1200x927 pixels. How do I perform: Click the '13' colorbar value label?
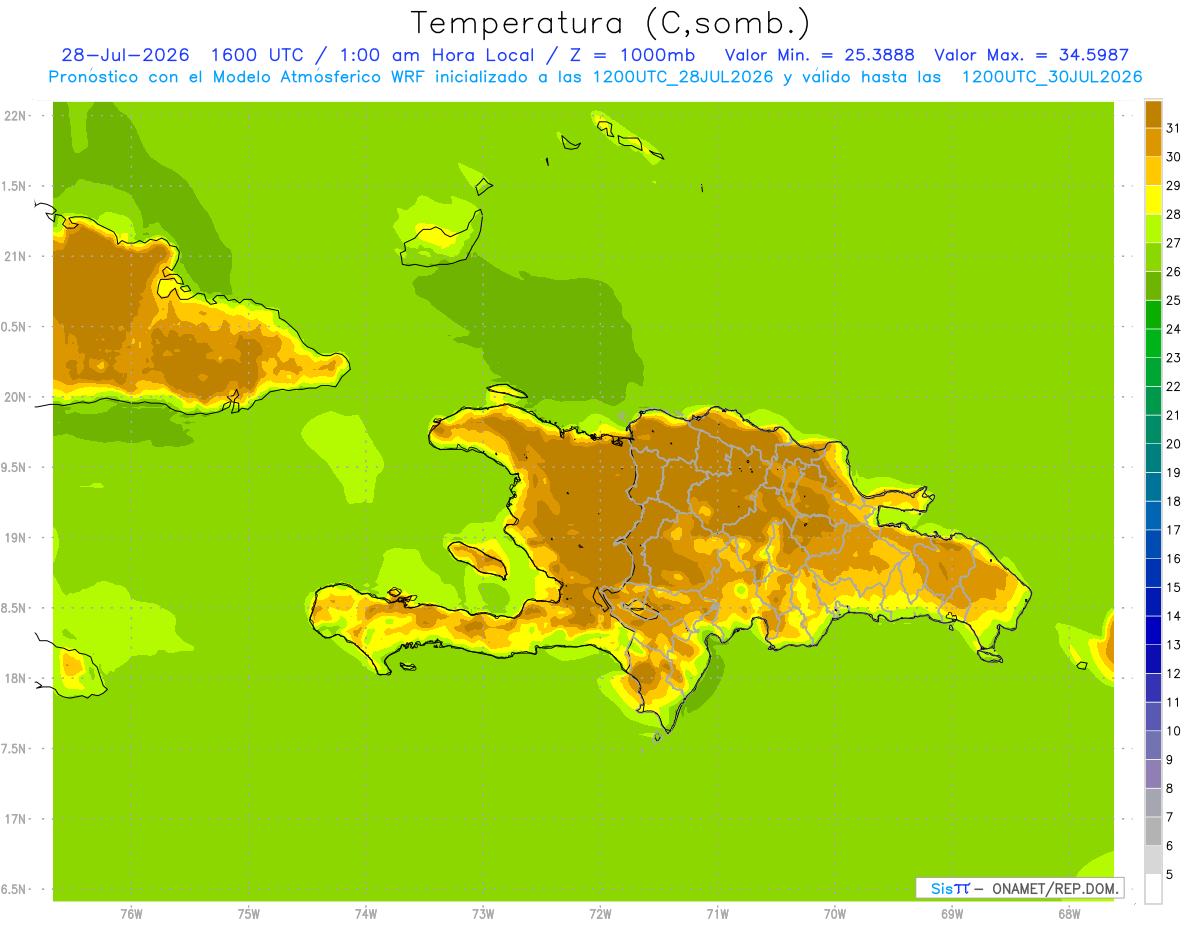1172,645
